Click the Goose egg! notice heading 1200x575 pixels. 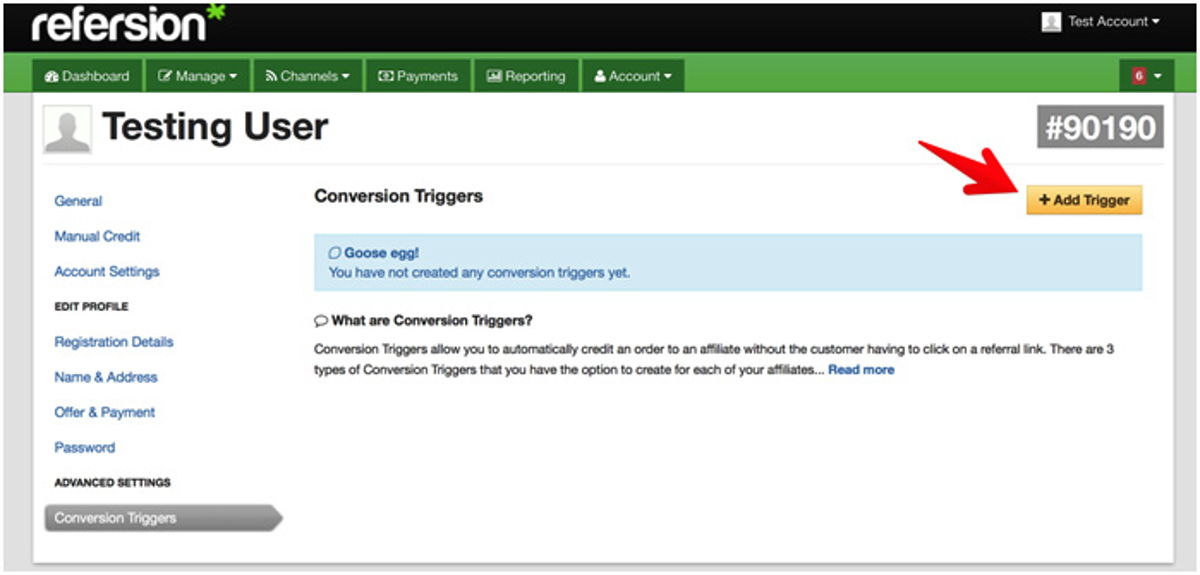(381, 253)
